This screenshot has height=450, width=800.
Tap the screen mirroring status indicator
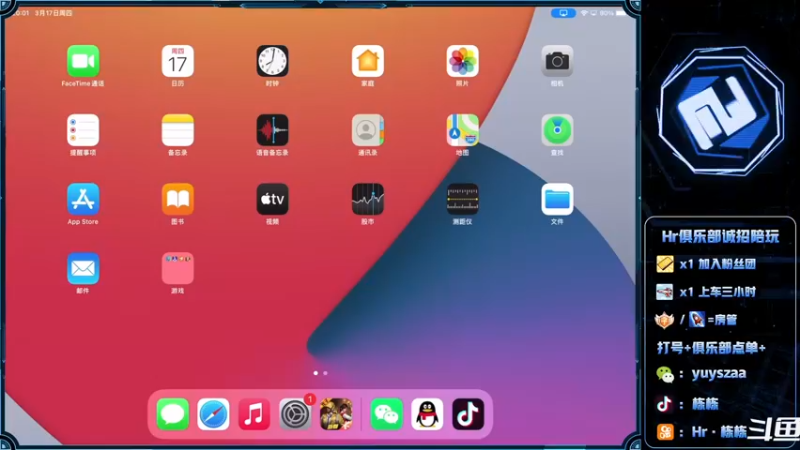(563, 13)
